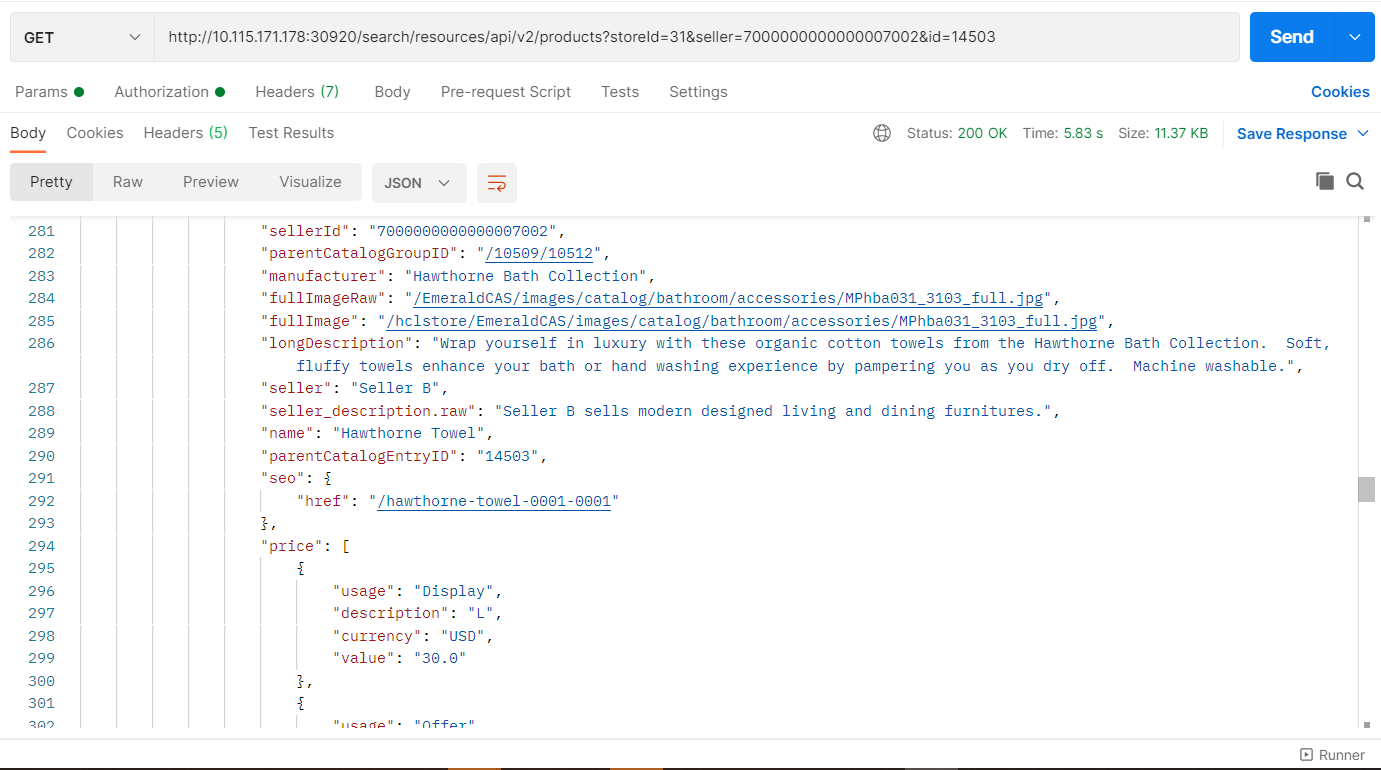Click the search response magnifier icon
This screenshot has width=1381, height=770.
[1355, 181]
